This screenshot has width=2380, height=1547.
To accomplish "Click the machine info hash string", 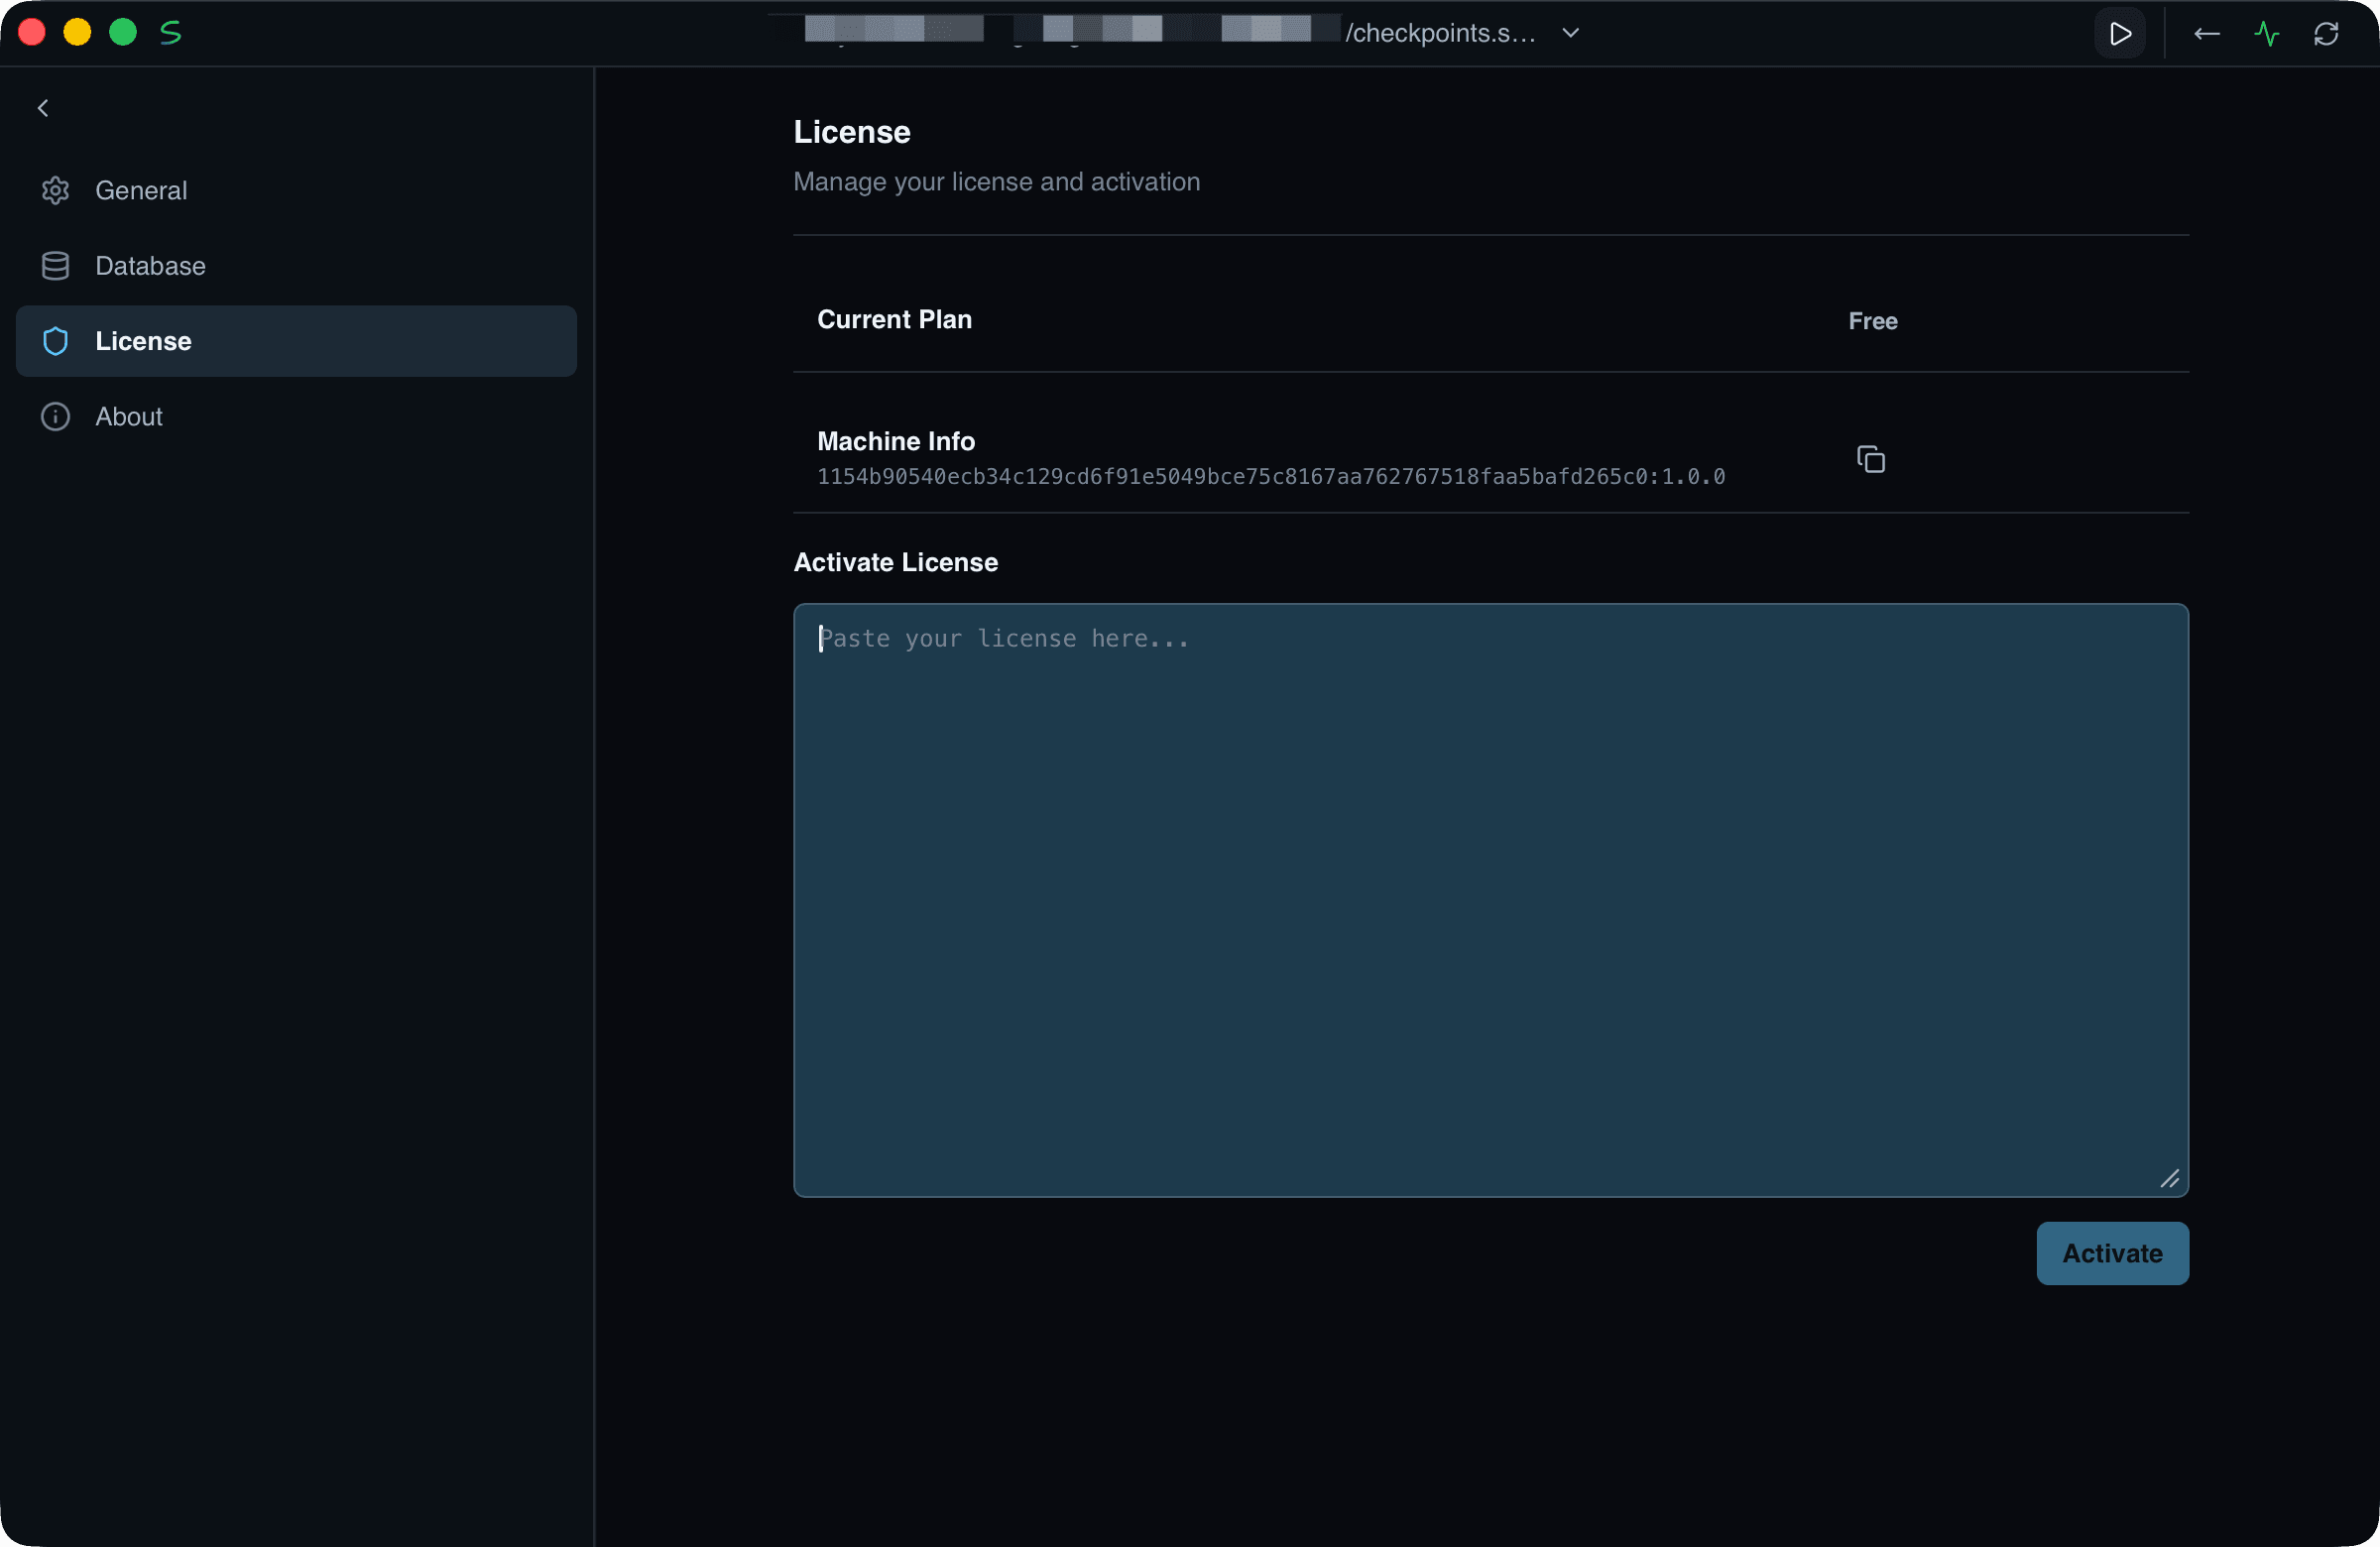I will click(x=1271, y=477).
